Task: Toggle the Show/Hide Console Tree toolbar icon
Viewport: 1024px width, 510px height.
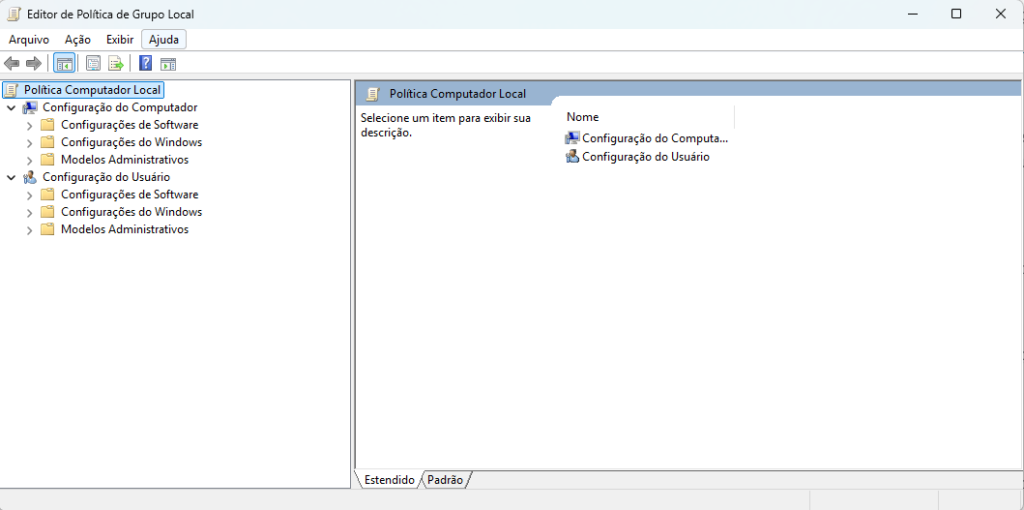Action: click(x=64, y=63)
